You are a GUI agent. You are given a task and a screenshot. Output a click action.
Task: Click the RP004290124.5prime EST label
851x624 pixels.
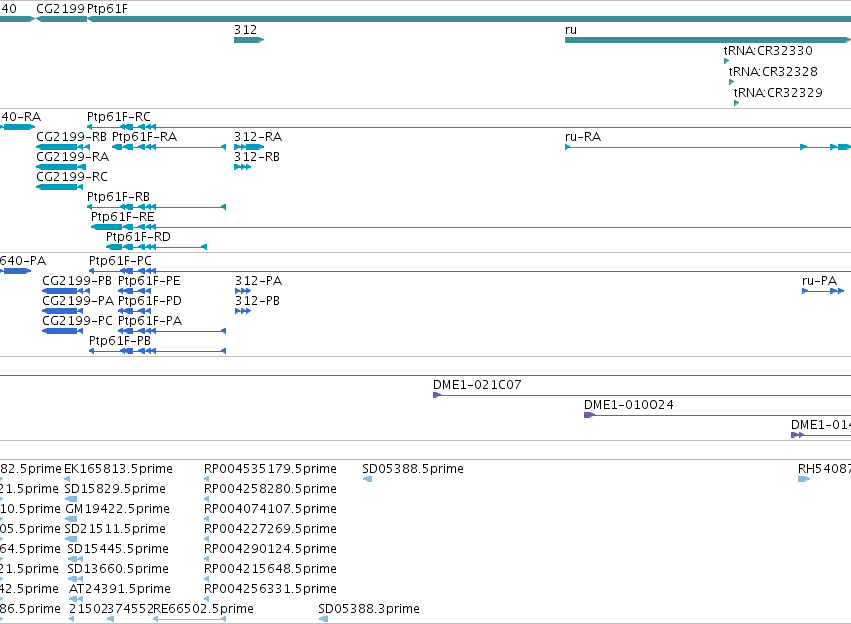(270, 549)
